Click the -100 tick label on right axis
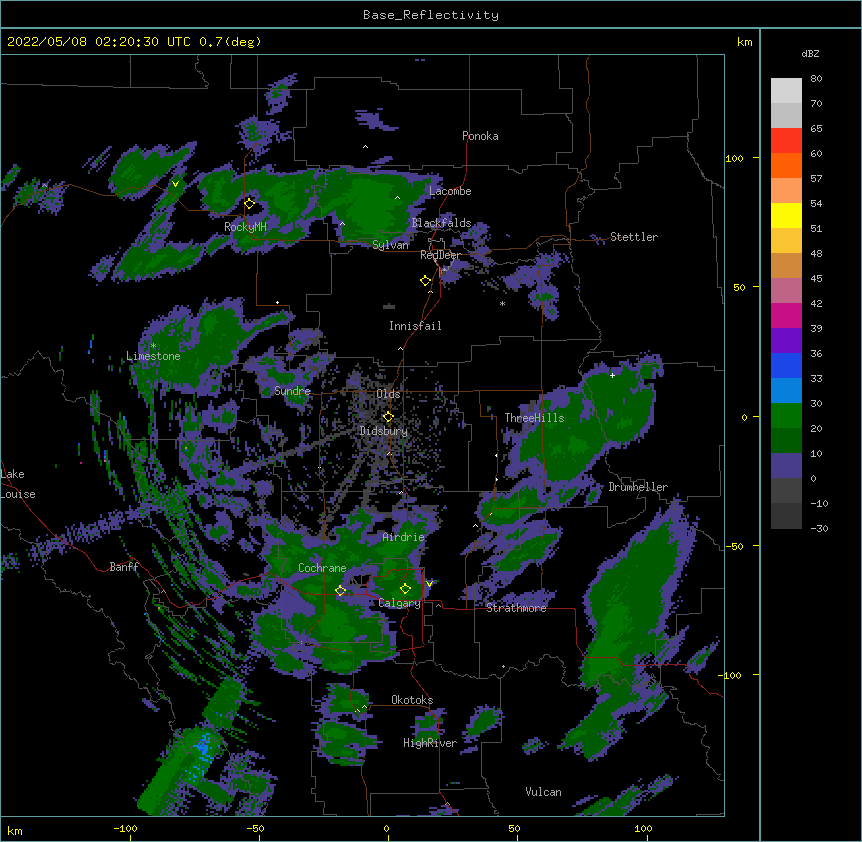The image size is (862, 842). (731, 675)
